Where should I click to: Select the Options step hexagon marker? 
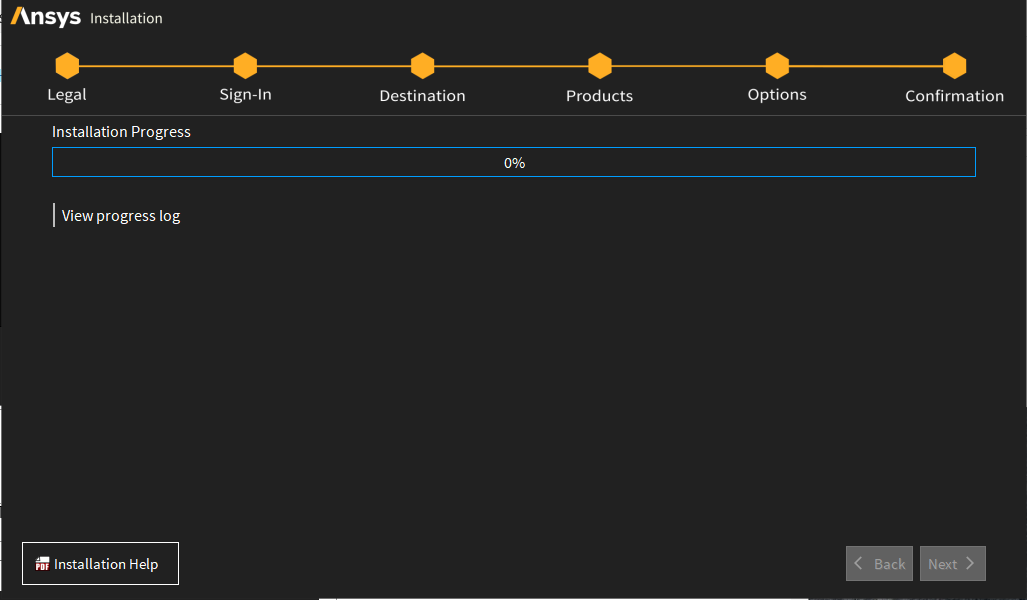777,66
